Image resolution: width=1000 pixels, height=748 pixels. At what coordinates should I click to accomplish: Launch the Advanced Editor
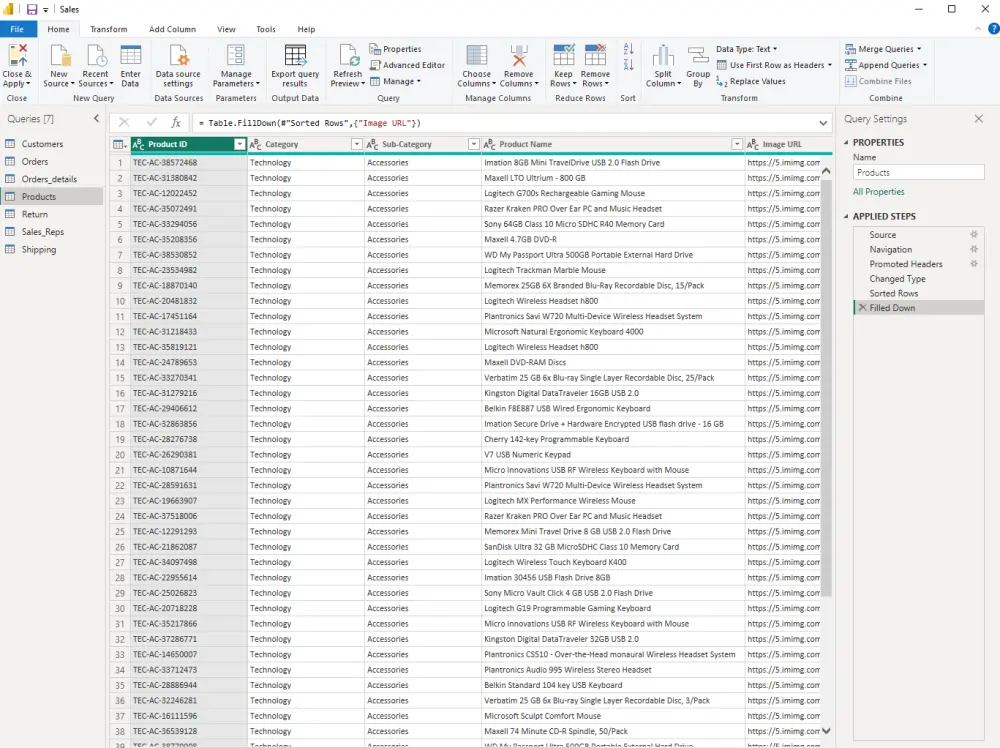click(x=407, y=65)
